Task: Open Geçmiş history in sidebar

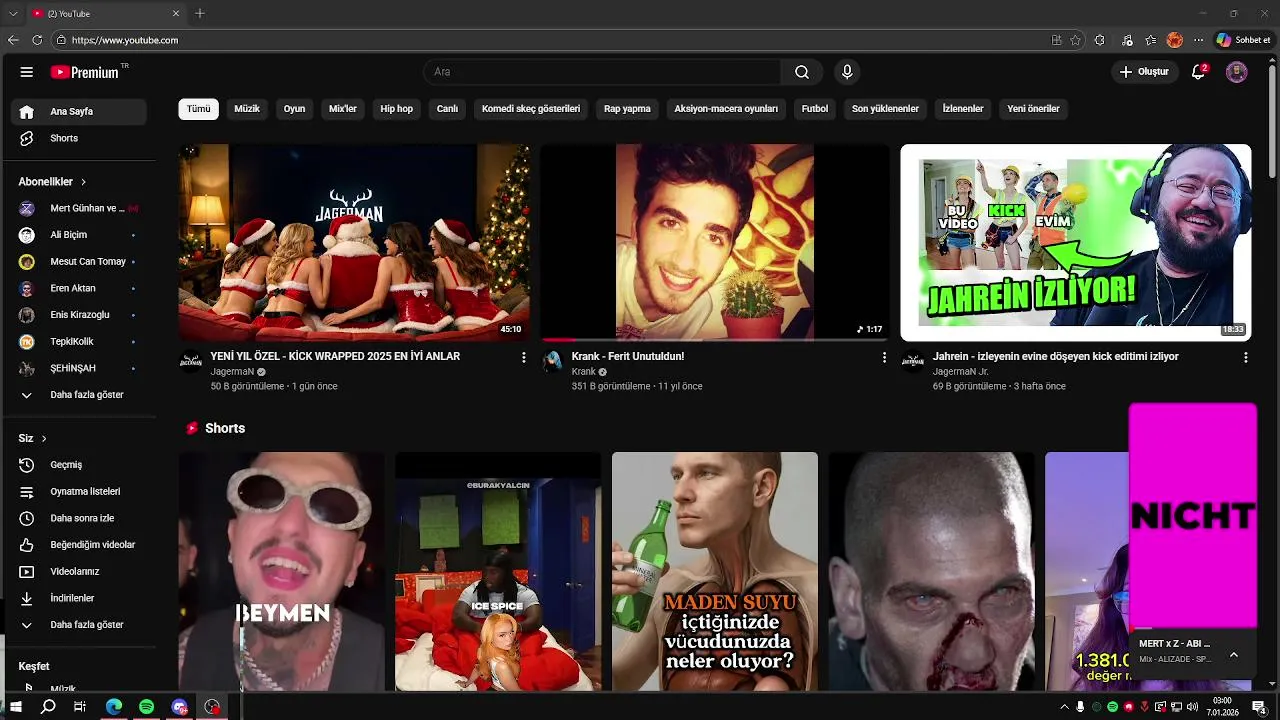Action: tap(79, 465)
